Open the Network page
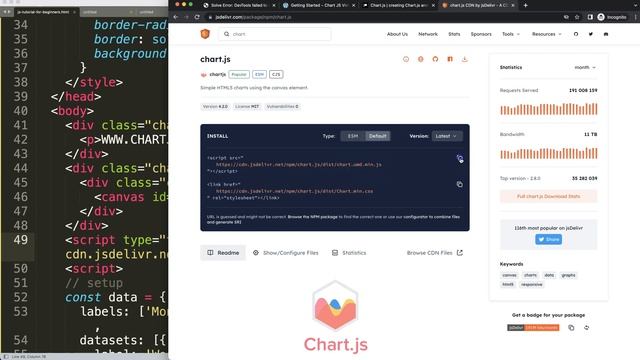 pyautogui.click(x=428, y=34)
